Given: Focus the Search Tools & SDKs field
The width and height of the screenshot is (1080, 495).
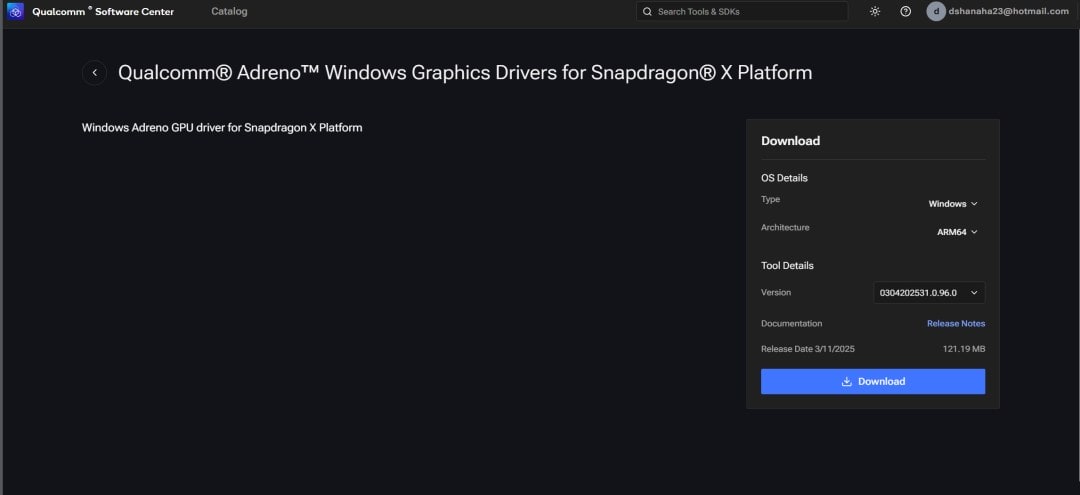Looking at the screenshot, I should [742, 12].
